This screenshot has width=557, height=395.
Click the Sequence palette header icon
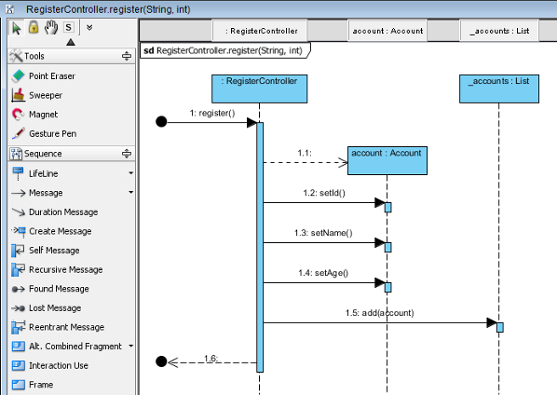(16, 153)
